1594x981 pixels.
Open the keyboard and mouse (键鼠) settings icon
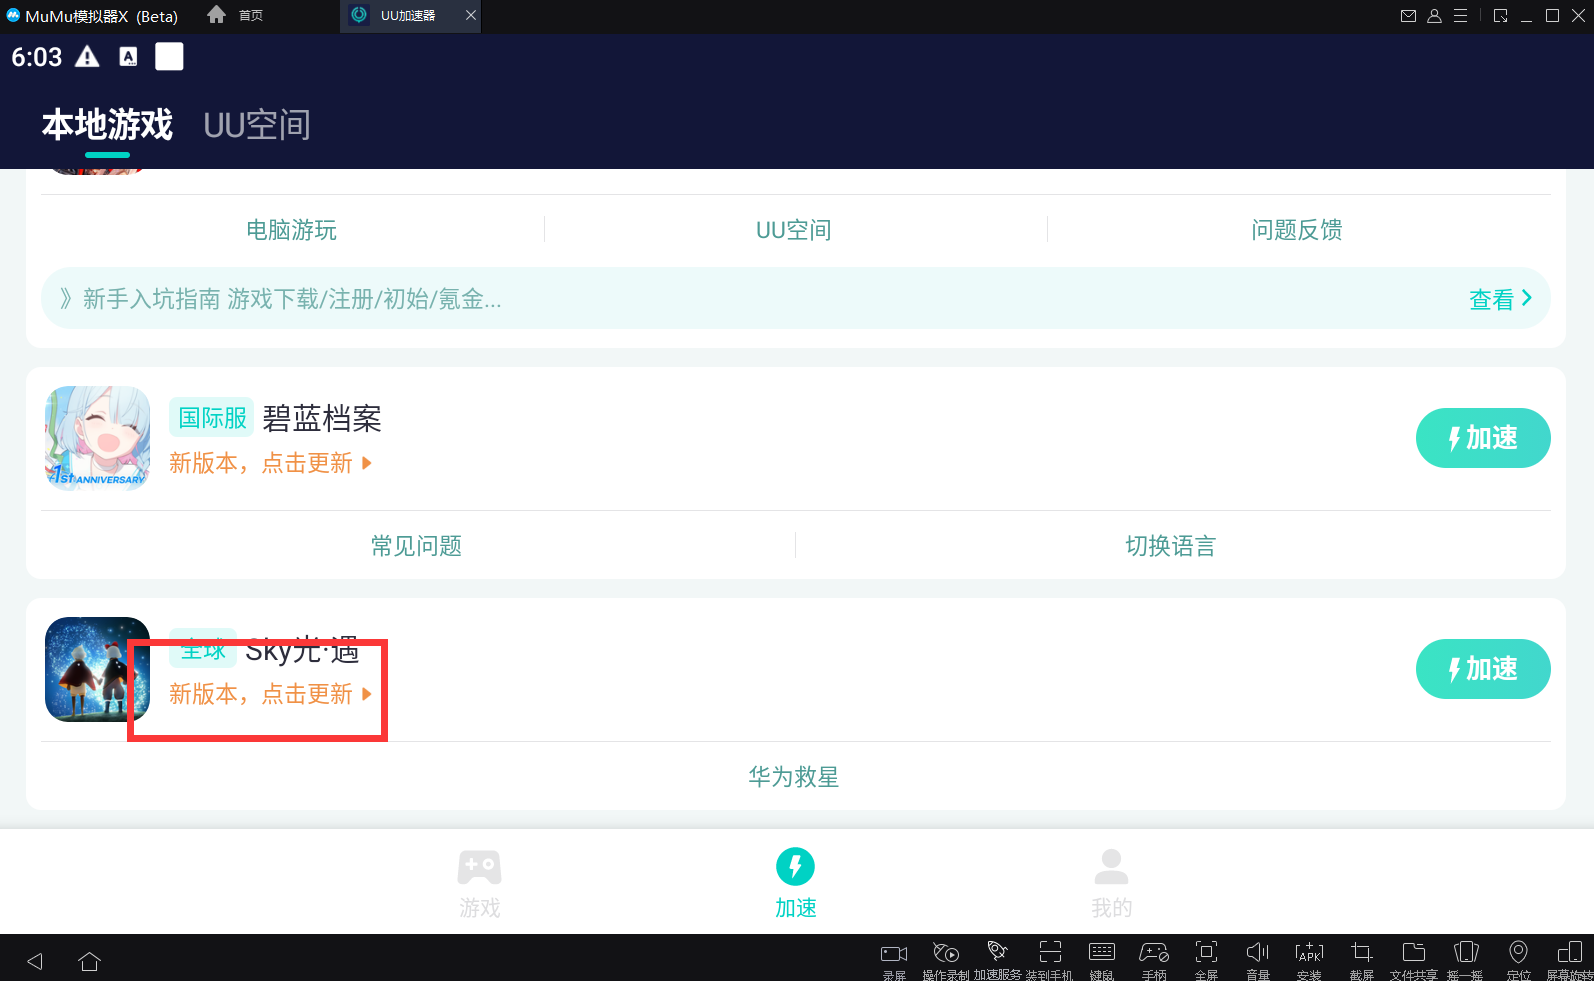[x=1102, y=951]
